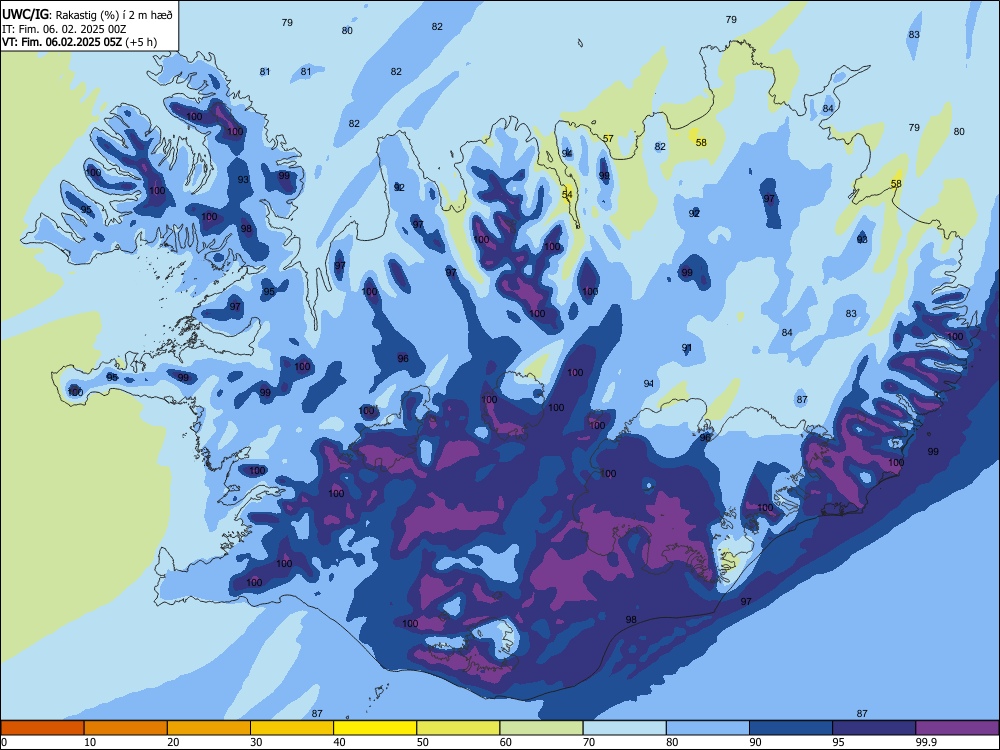1000x750 pixels.
Task: Click the legend tick label '50'
Action: click(x=423, y=742)
